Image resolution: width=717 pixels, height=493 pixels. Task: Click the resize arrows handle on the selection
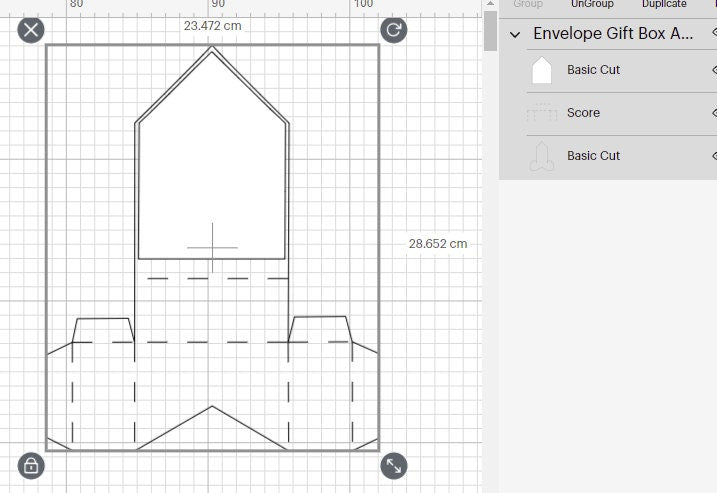click(395, 465)
